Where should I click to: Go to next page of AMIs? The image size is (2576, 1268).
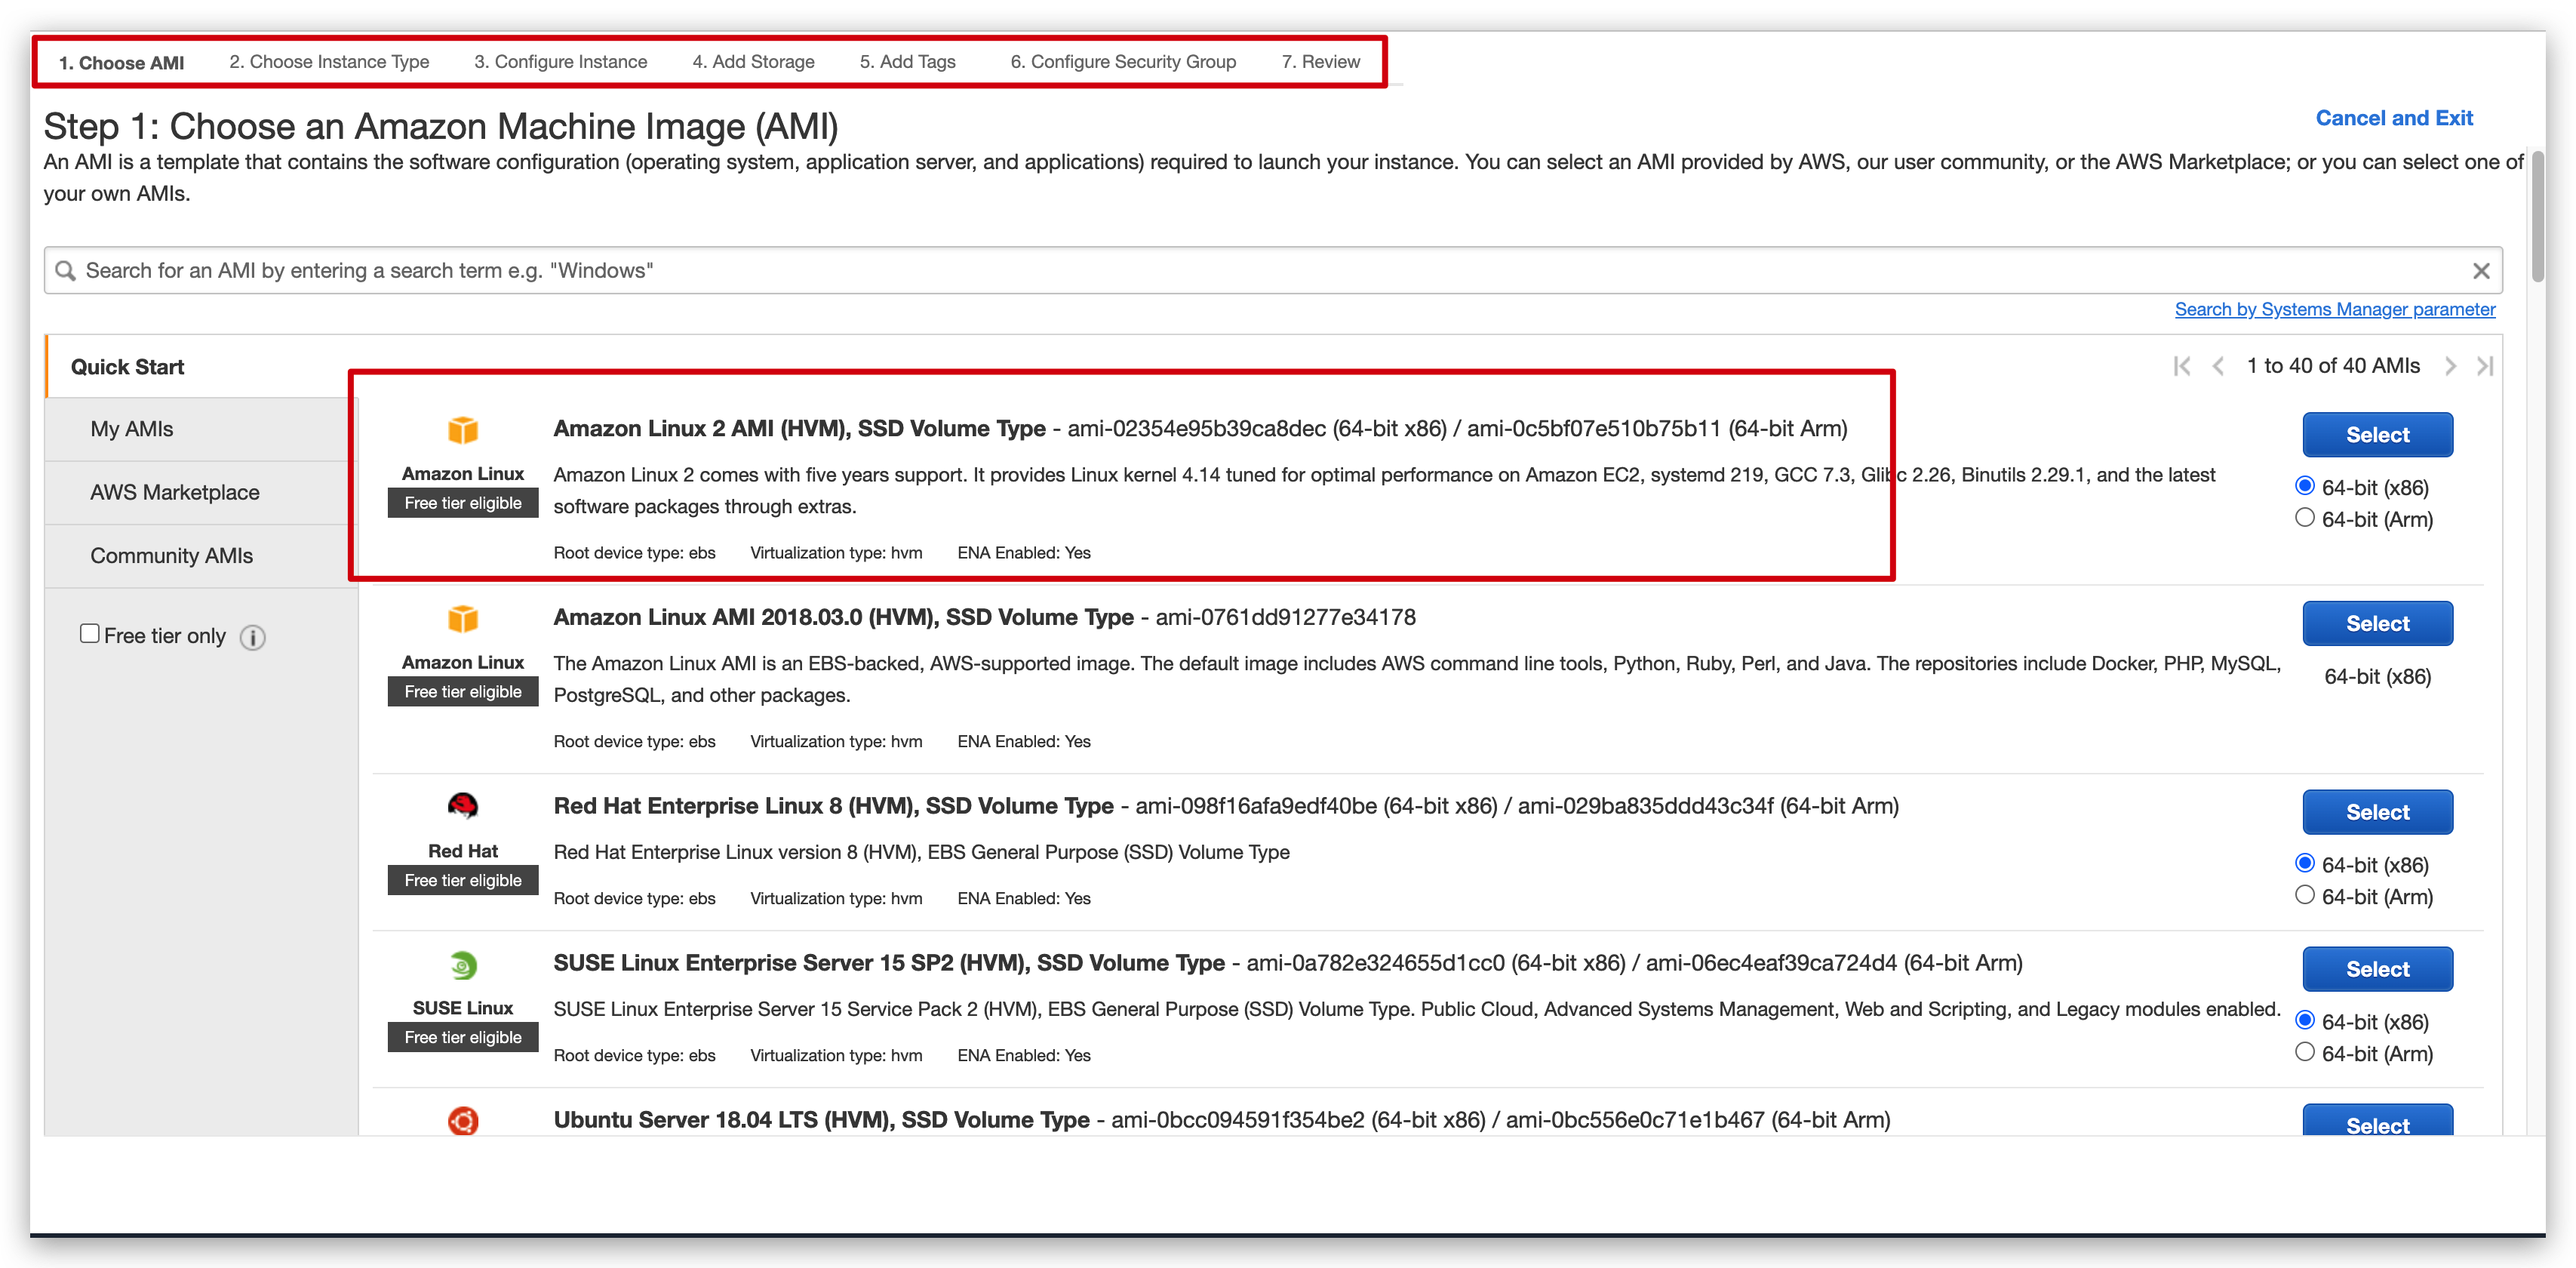coord(2450,366)
